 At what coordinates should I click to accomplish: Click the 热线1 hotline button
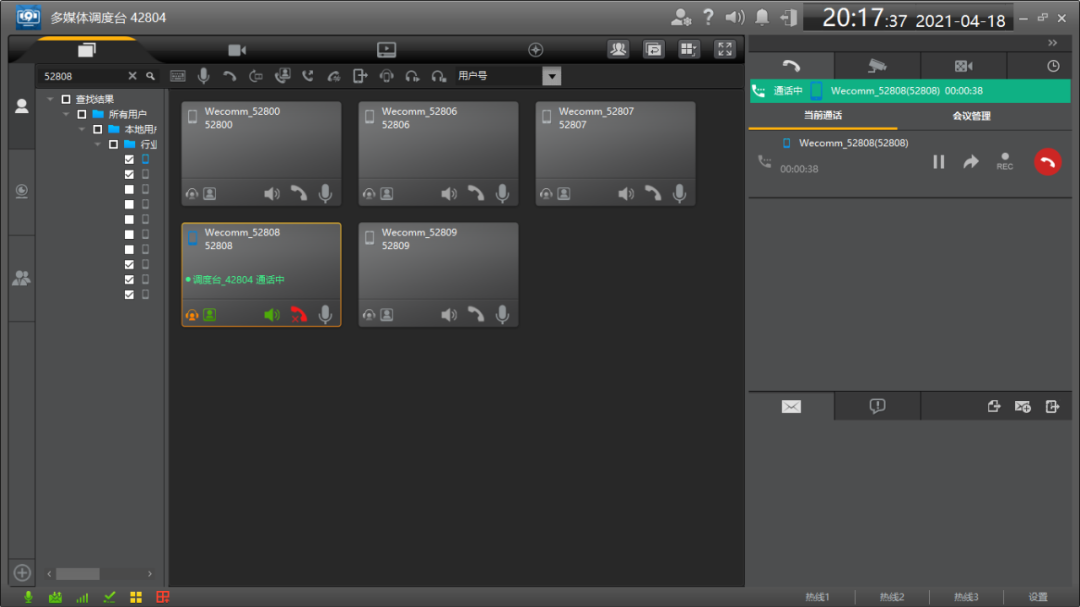[818, 597]
